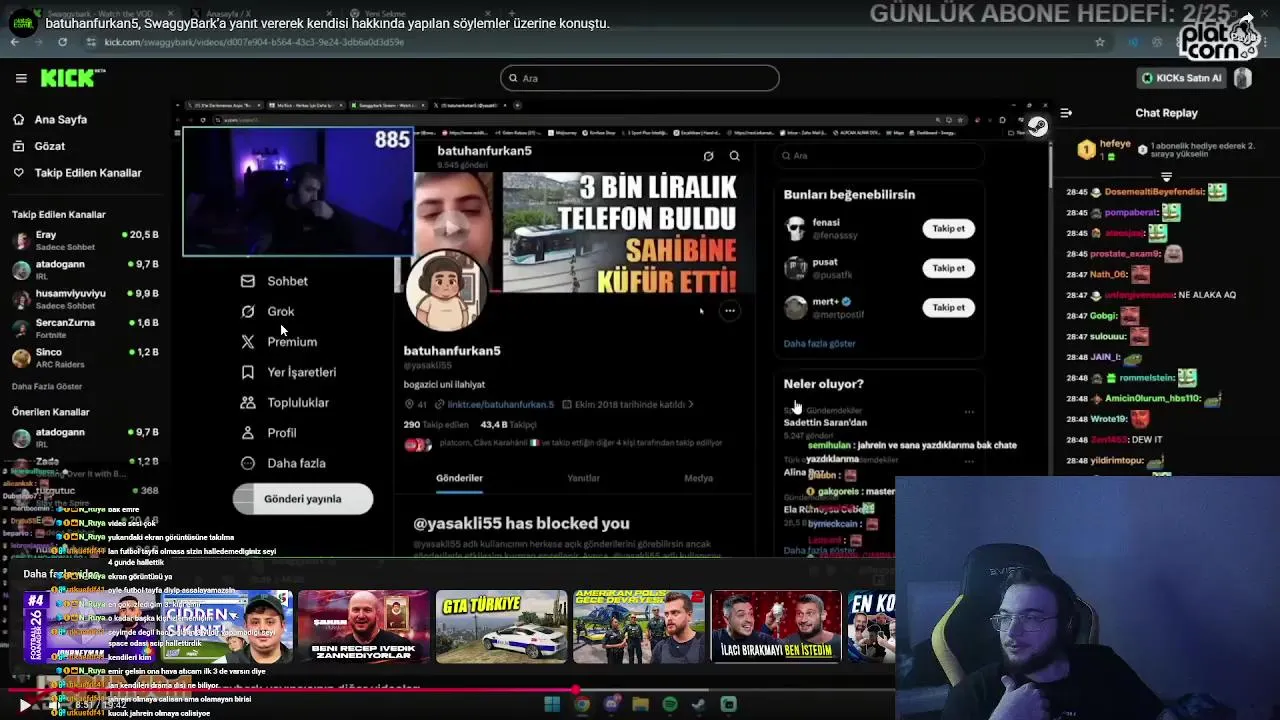Open Steam from the taskbar
Viewport: 1280px width, 720px height.
tap(699, 704)
